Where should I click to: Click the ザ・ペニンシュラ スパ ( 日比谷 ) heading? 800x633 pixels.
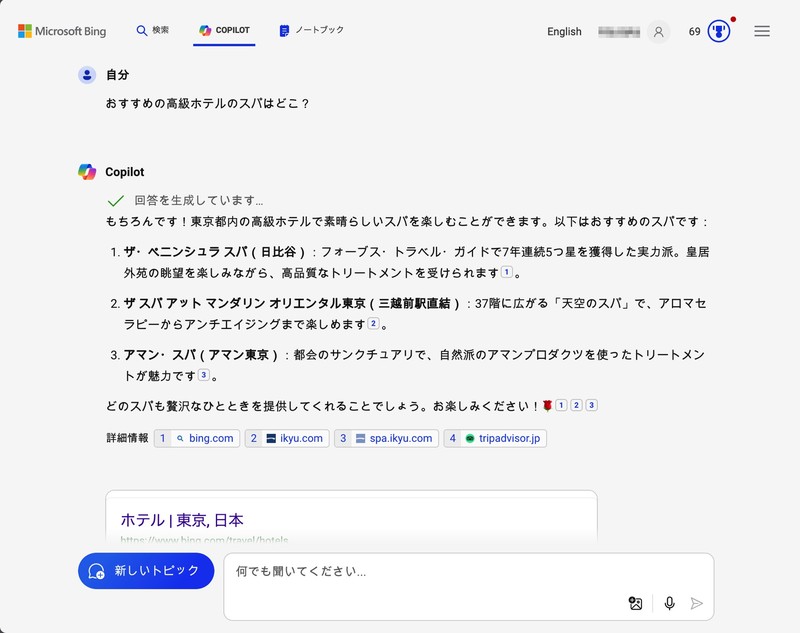coord(214,252)
